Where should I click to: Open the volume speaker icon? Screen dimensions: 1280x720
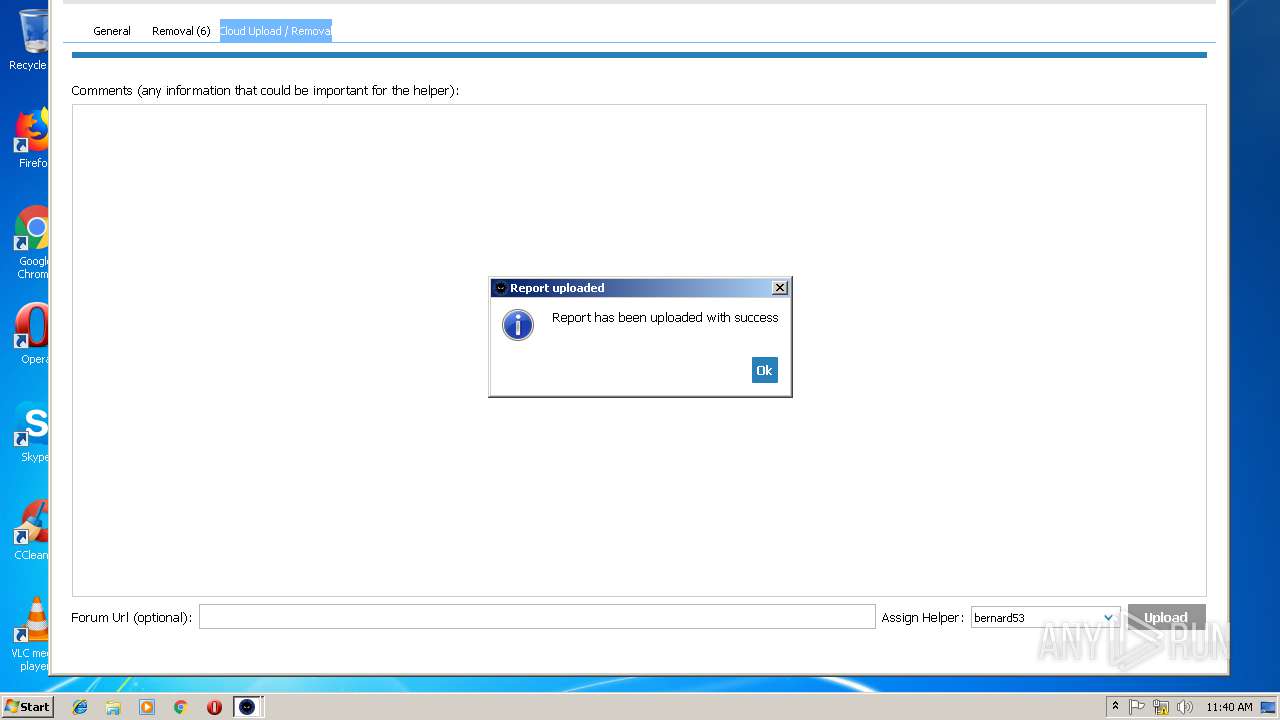click(x=1185, y=707)
